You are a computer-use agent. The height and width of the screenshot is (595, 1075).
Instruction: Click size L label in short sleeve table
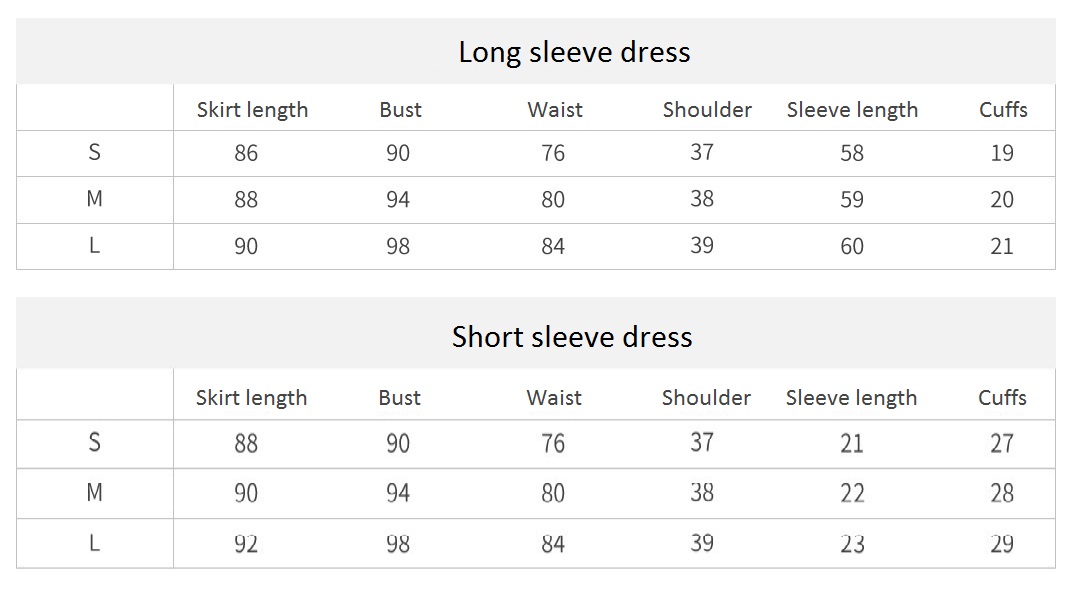(95, 544)
